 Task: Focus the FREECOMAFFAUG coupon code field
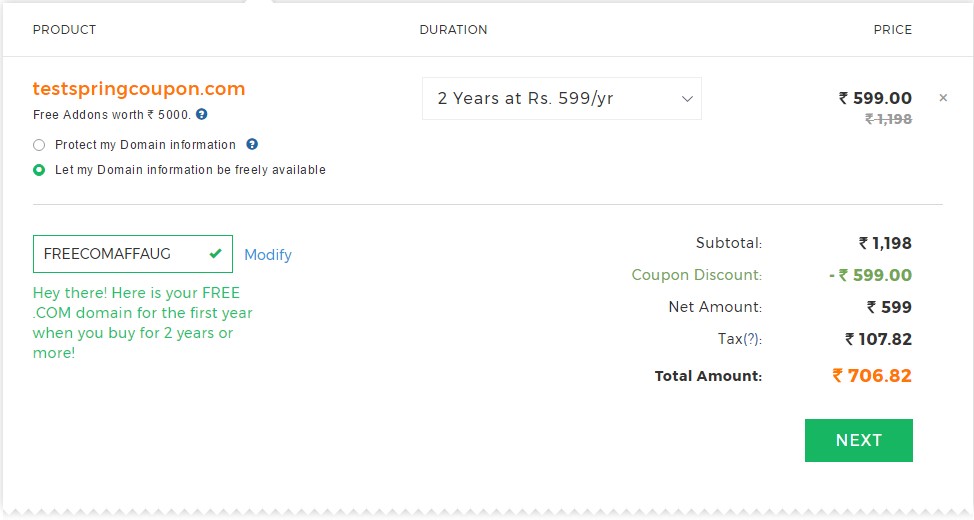coord(132,253)
